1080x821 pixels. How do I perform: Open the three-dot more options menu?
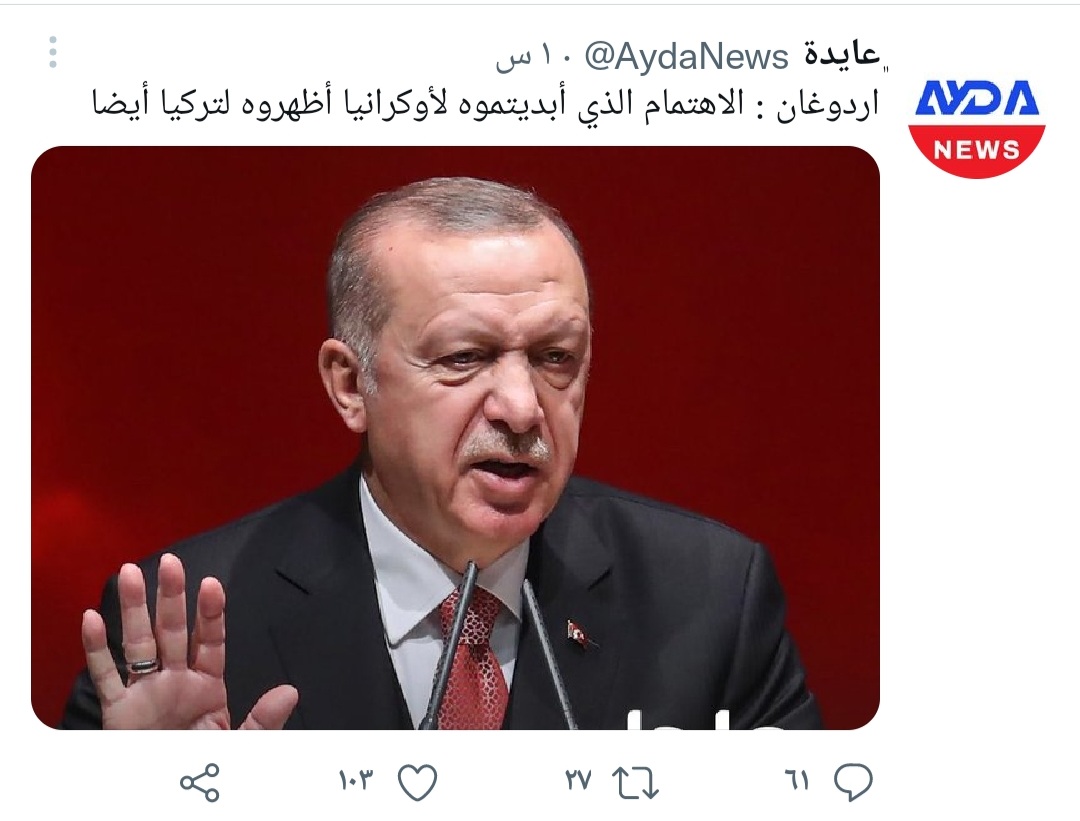click(53, 52)
